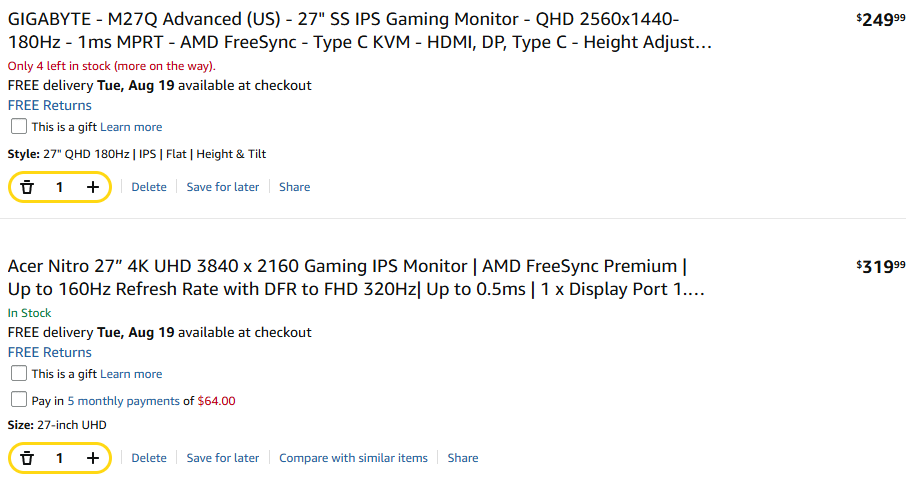This screenshot has width=920, height=483.
Task: Open FREE Returns info for GIGABYTE monitor
Action: coord(50,106)
